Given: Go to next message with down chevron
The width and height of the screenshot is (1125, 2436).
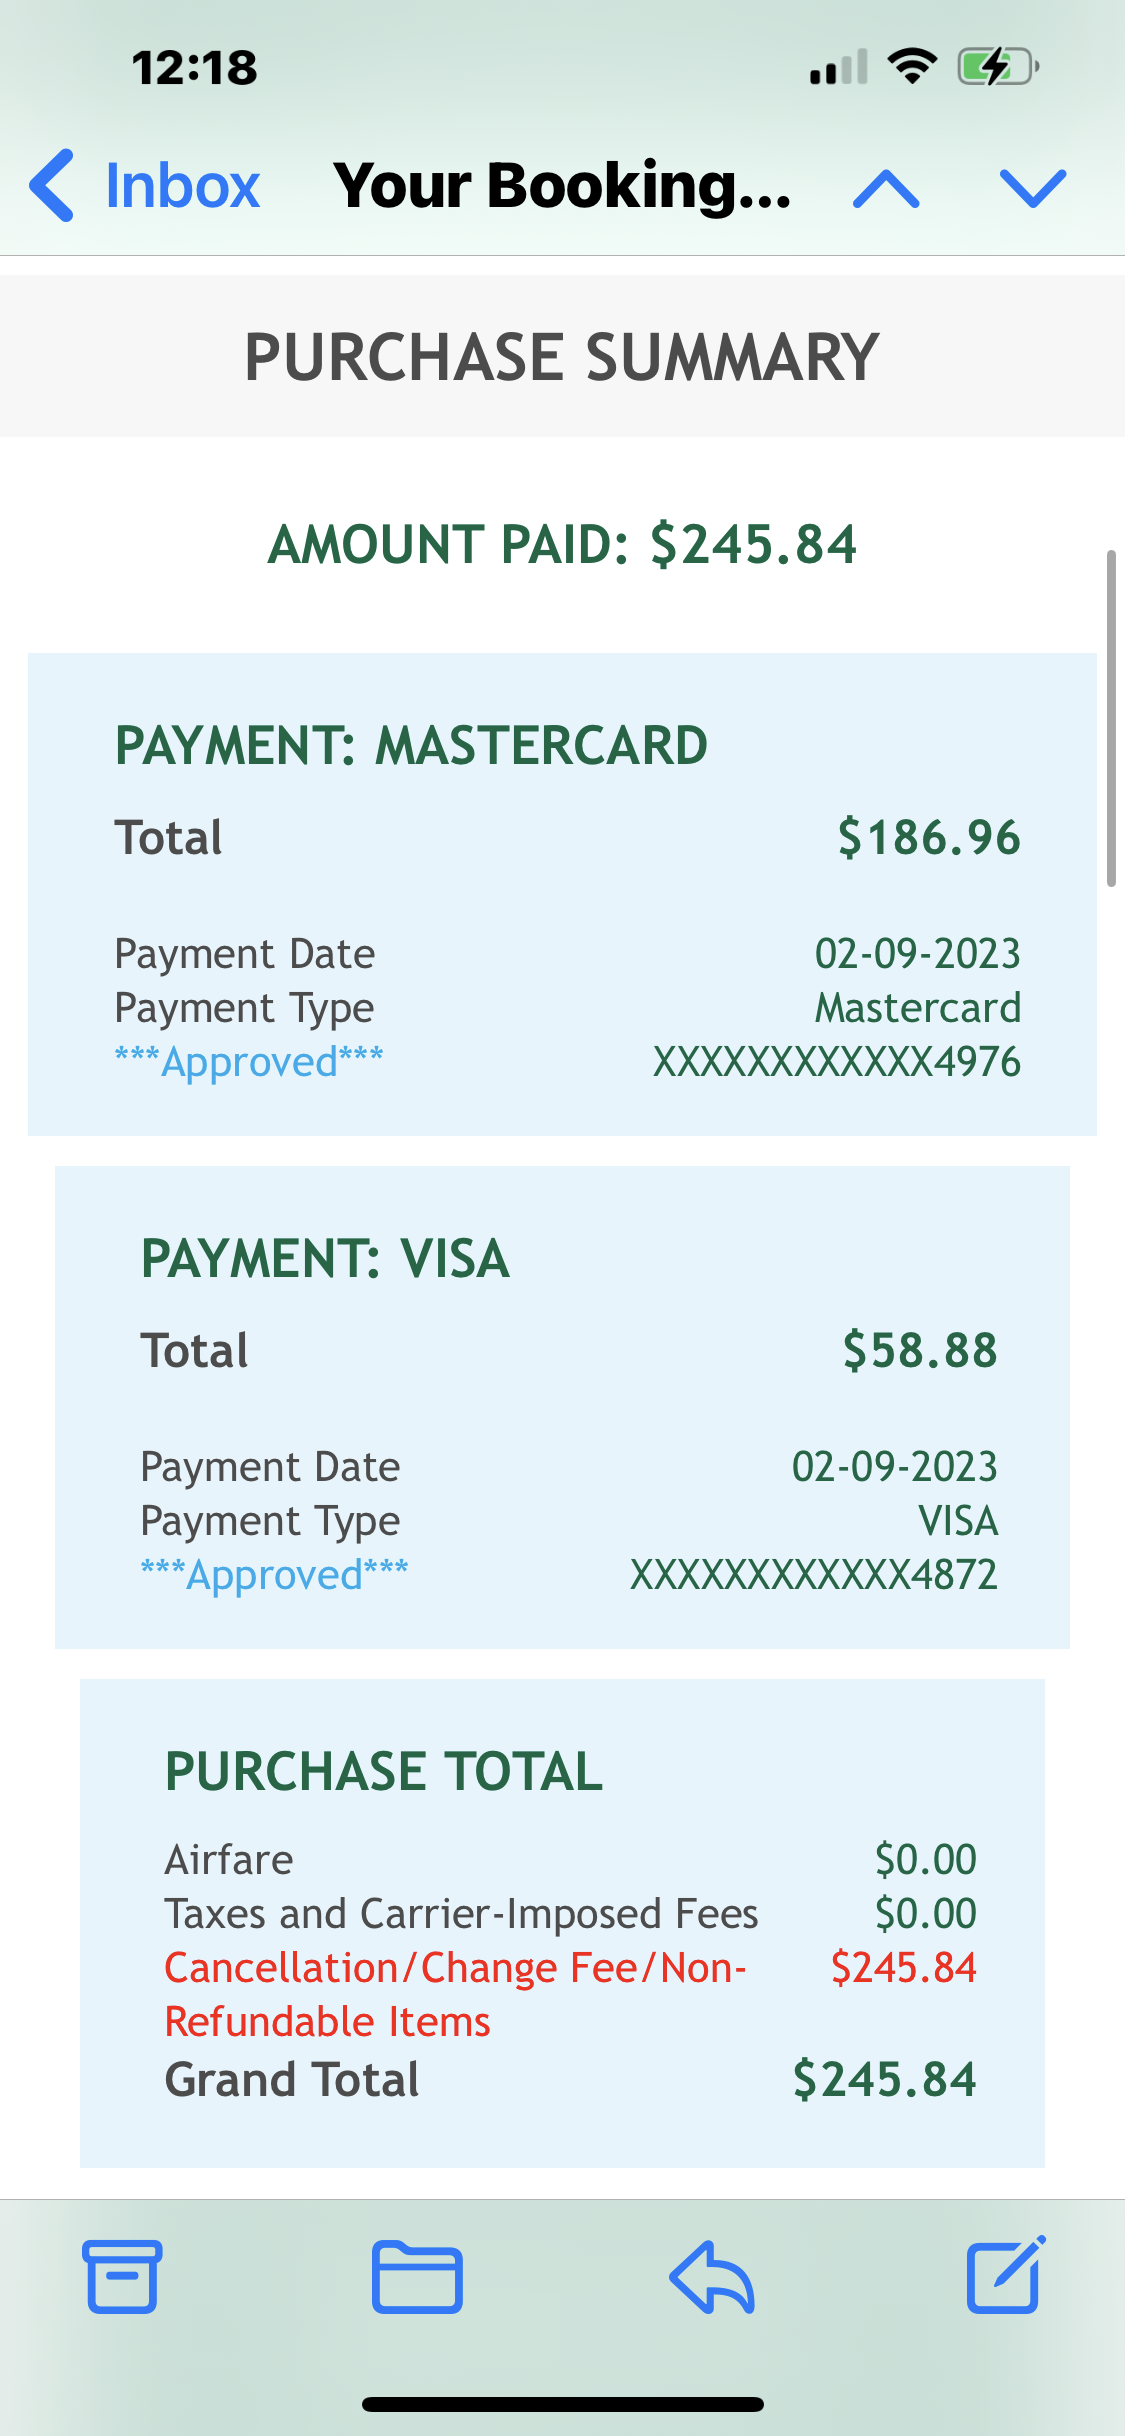Looking at the screenshot, I should point(1033,188).
